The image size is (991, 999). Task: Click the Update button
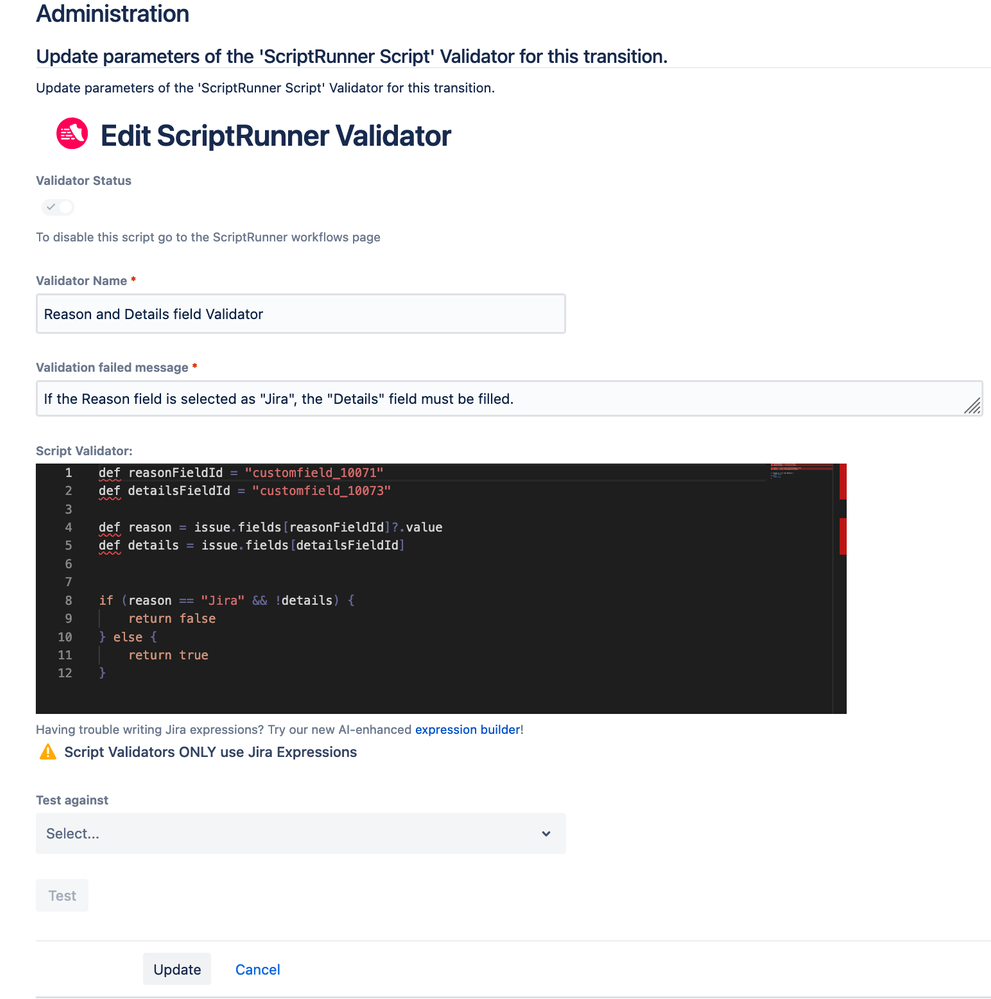pyautogui.click(x=177, y=970)
